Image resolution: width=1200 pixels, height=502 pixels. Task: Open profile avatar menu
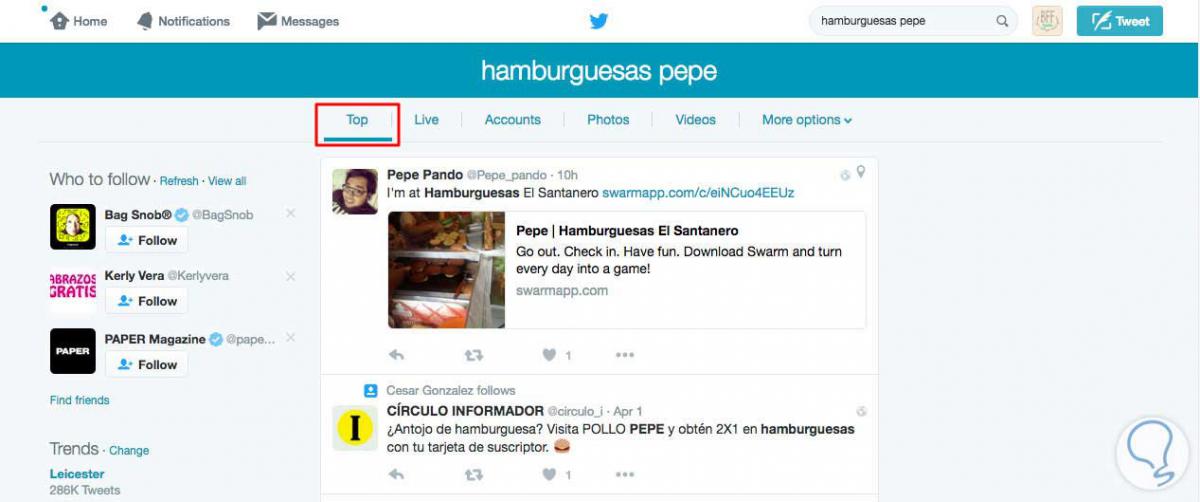1047,21
